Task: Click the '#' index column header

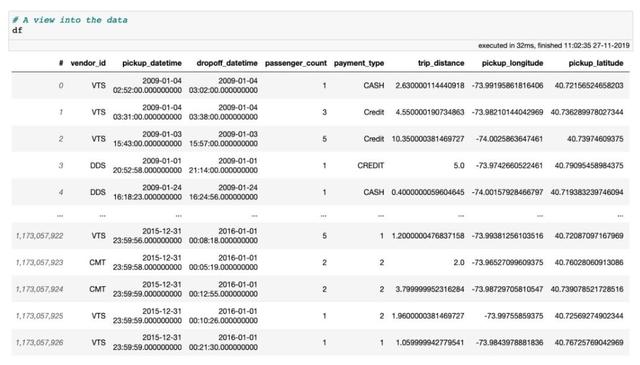Action: coord(61,63)
